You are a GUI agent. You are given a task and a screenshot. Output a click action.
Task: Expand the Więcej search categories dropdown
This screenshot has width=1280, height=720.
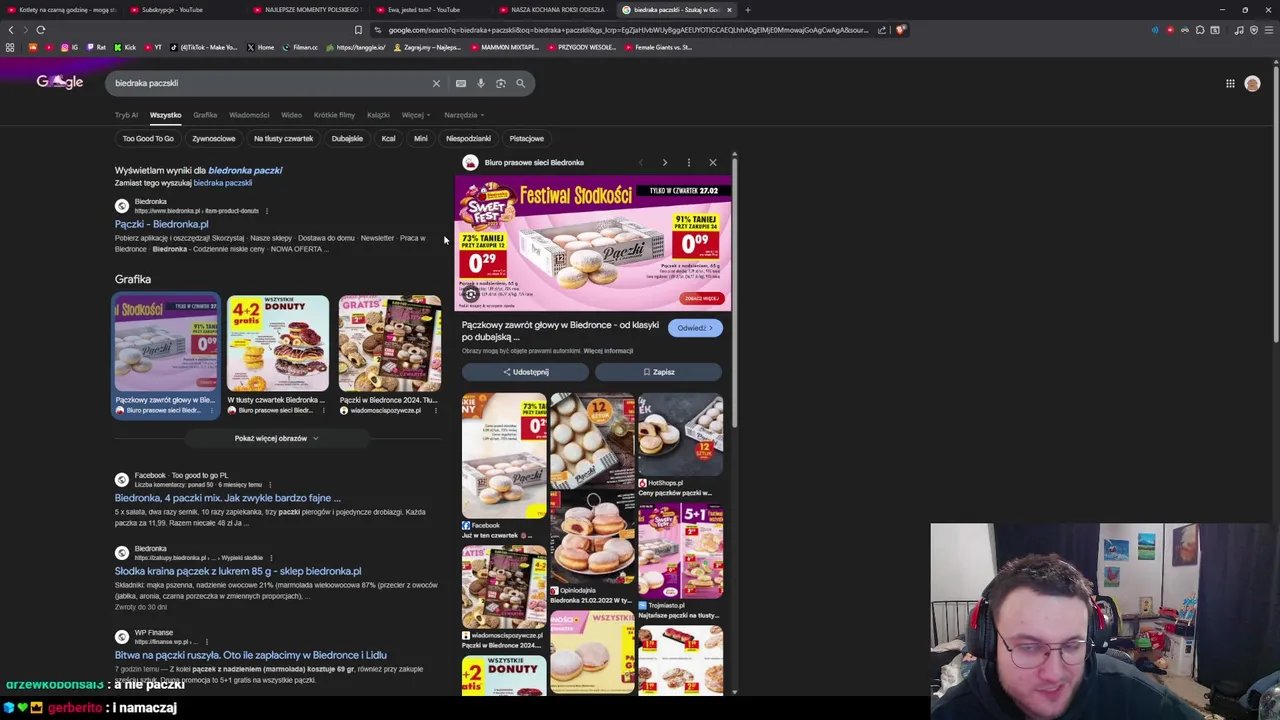pyautogui.click(x=415, y=115)
